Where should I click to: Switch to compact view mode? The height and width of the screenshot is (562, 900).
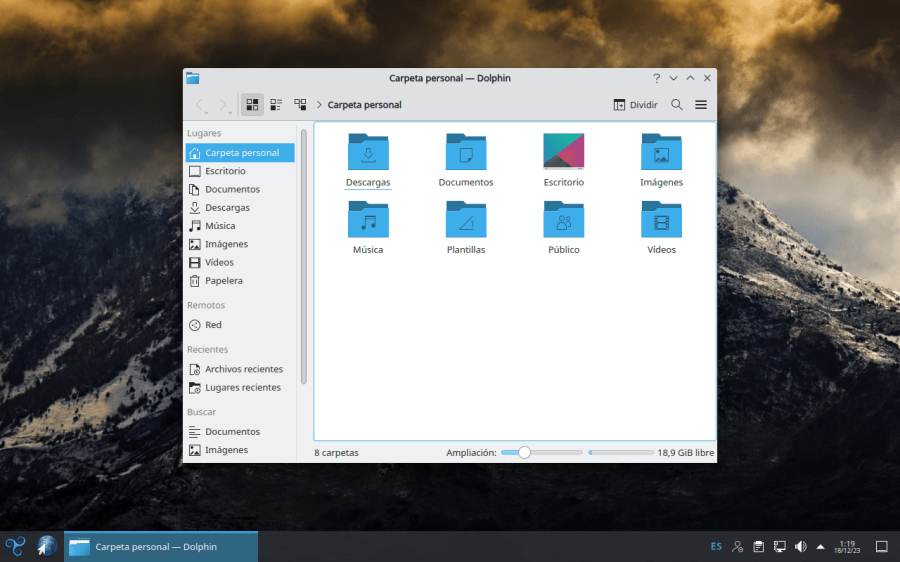(276, 105)
